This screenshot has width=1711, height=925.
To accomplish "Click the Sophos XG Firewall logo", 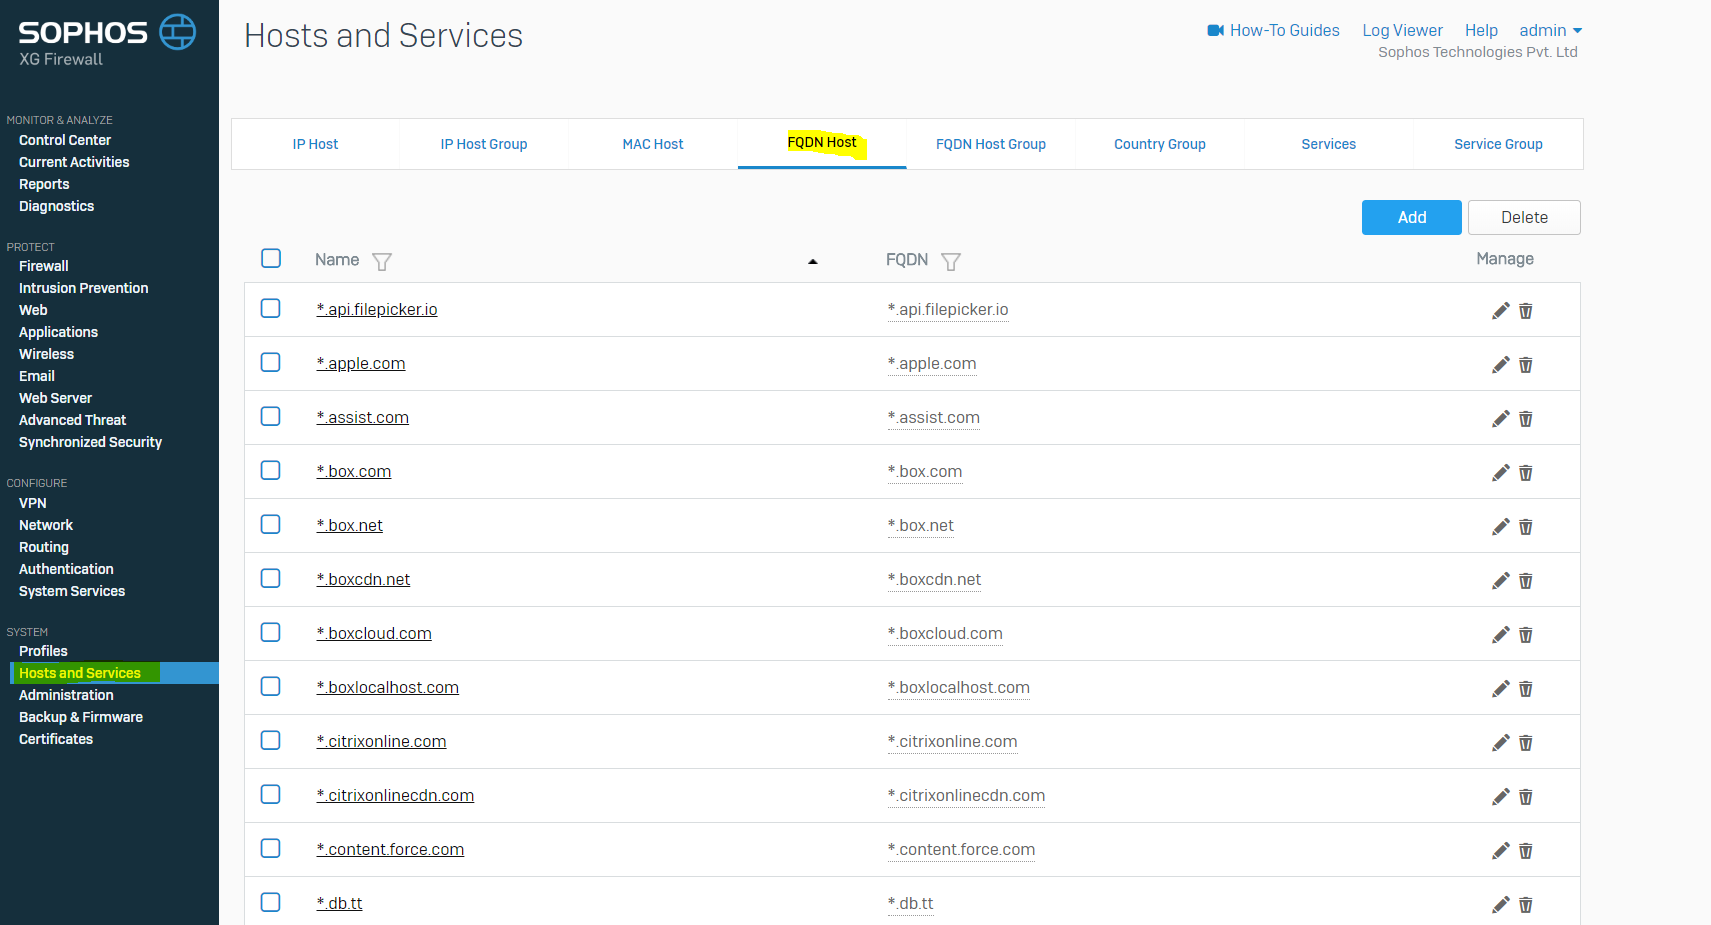I will tap(107, 41).
